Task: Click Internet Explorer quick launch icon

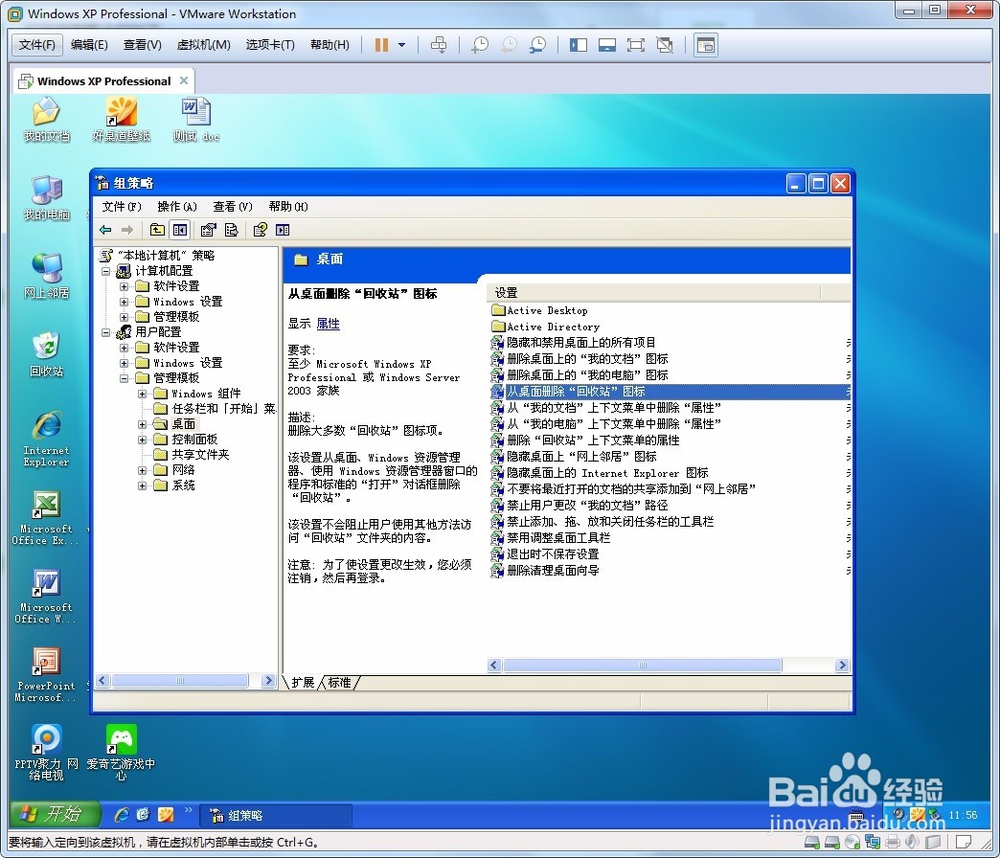Action: [x=121, y=815]
